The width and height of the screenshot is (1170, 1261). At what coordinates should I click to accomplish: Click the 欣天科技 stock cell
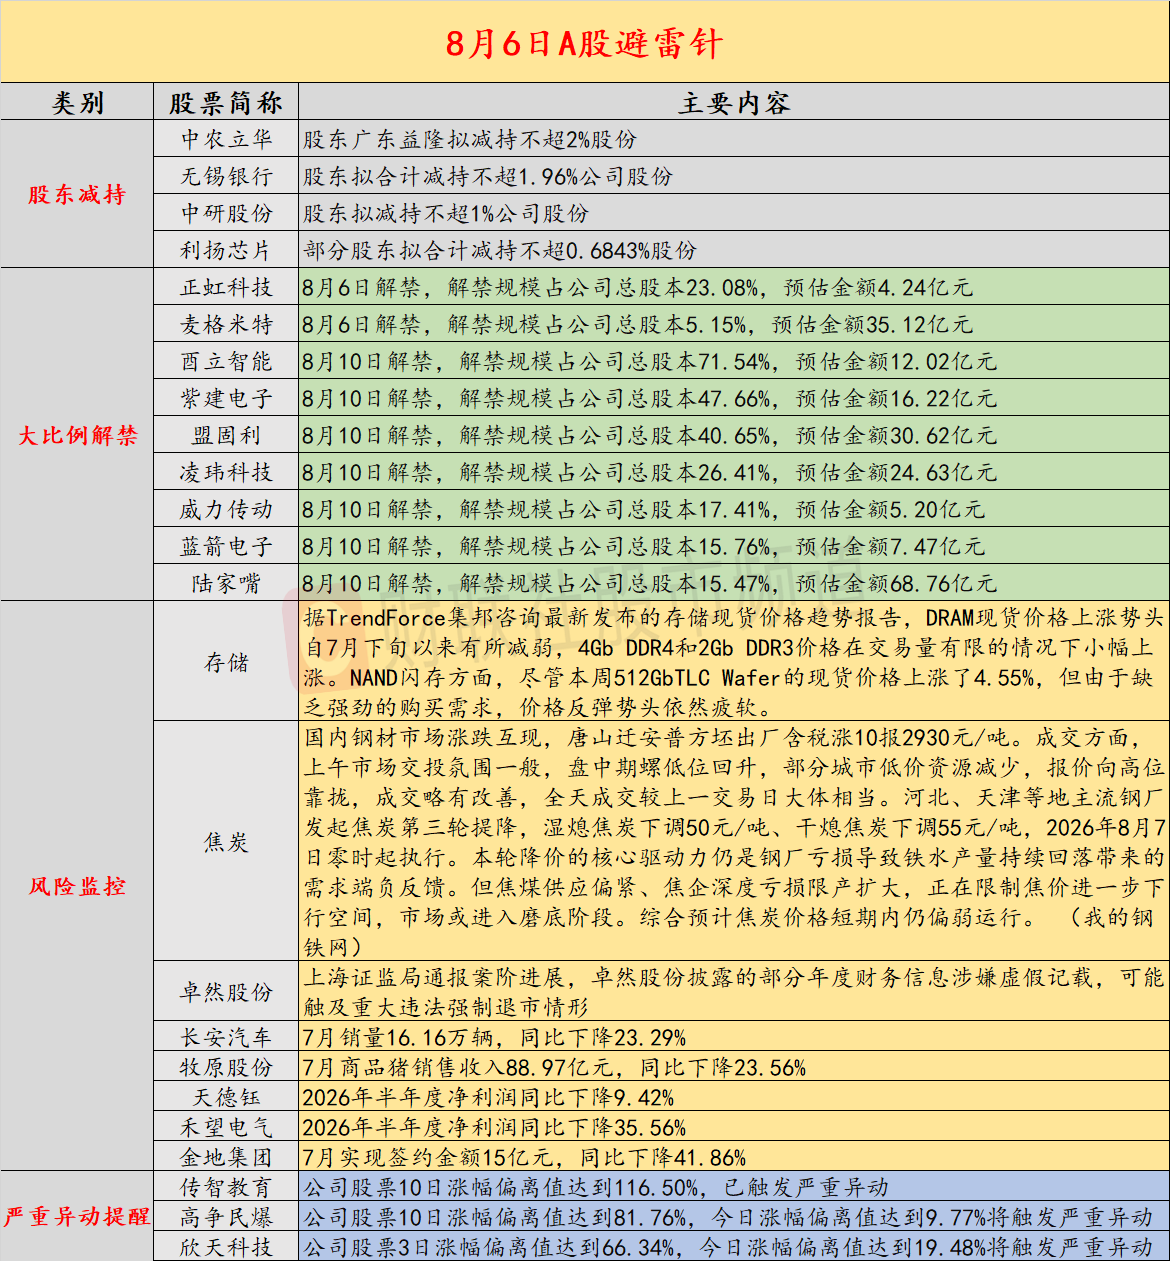click(x=226, y=1247)
